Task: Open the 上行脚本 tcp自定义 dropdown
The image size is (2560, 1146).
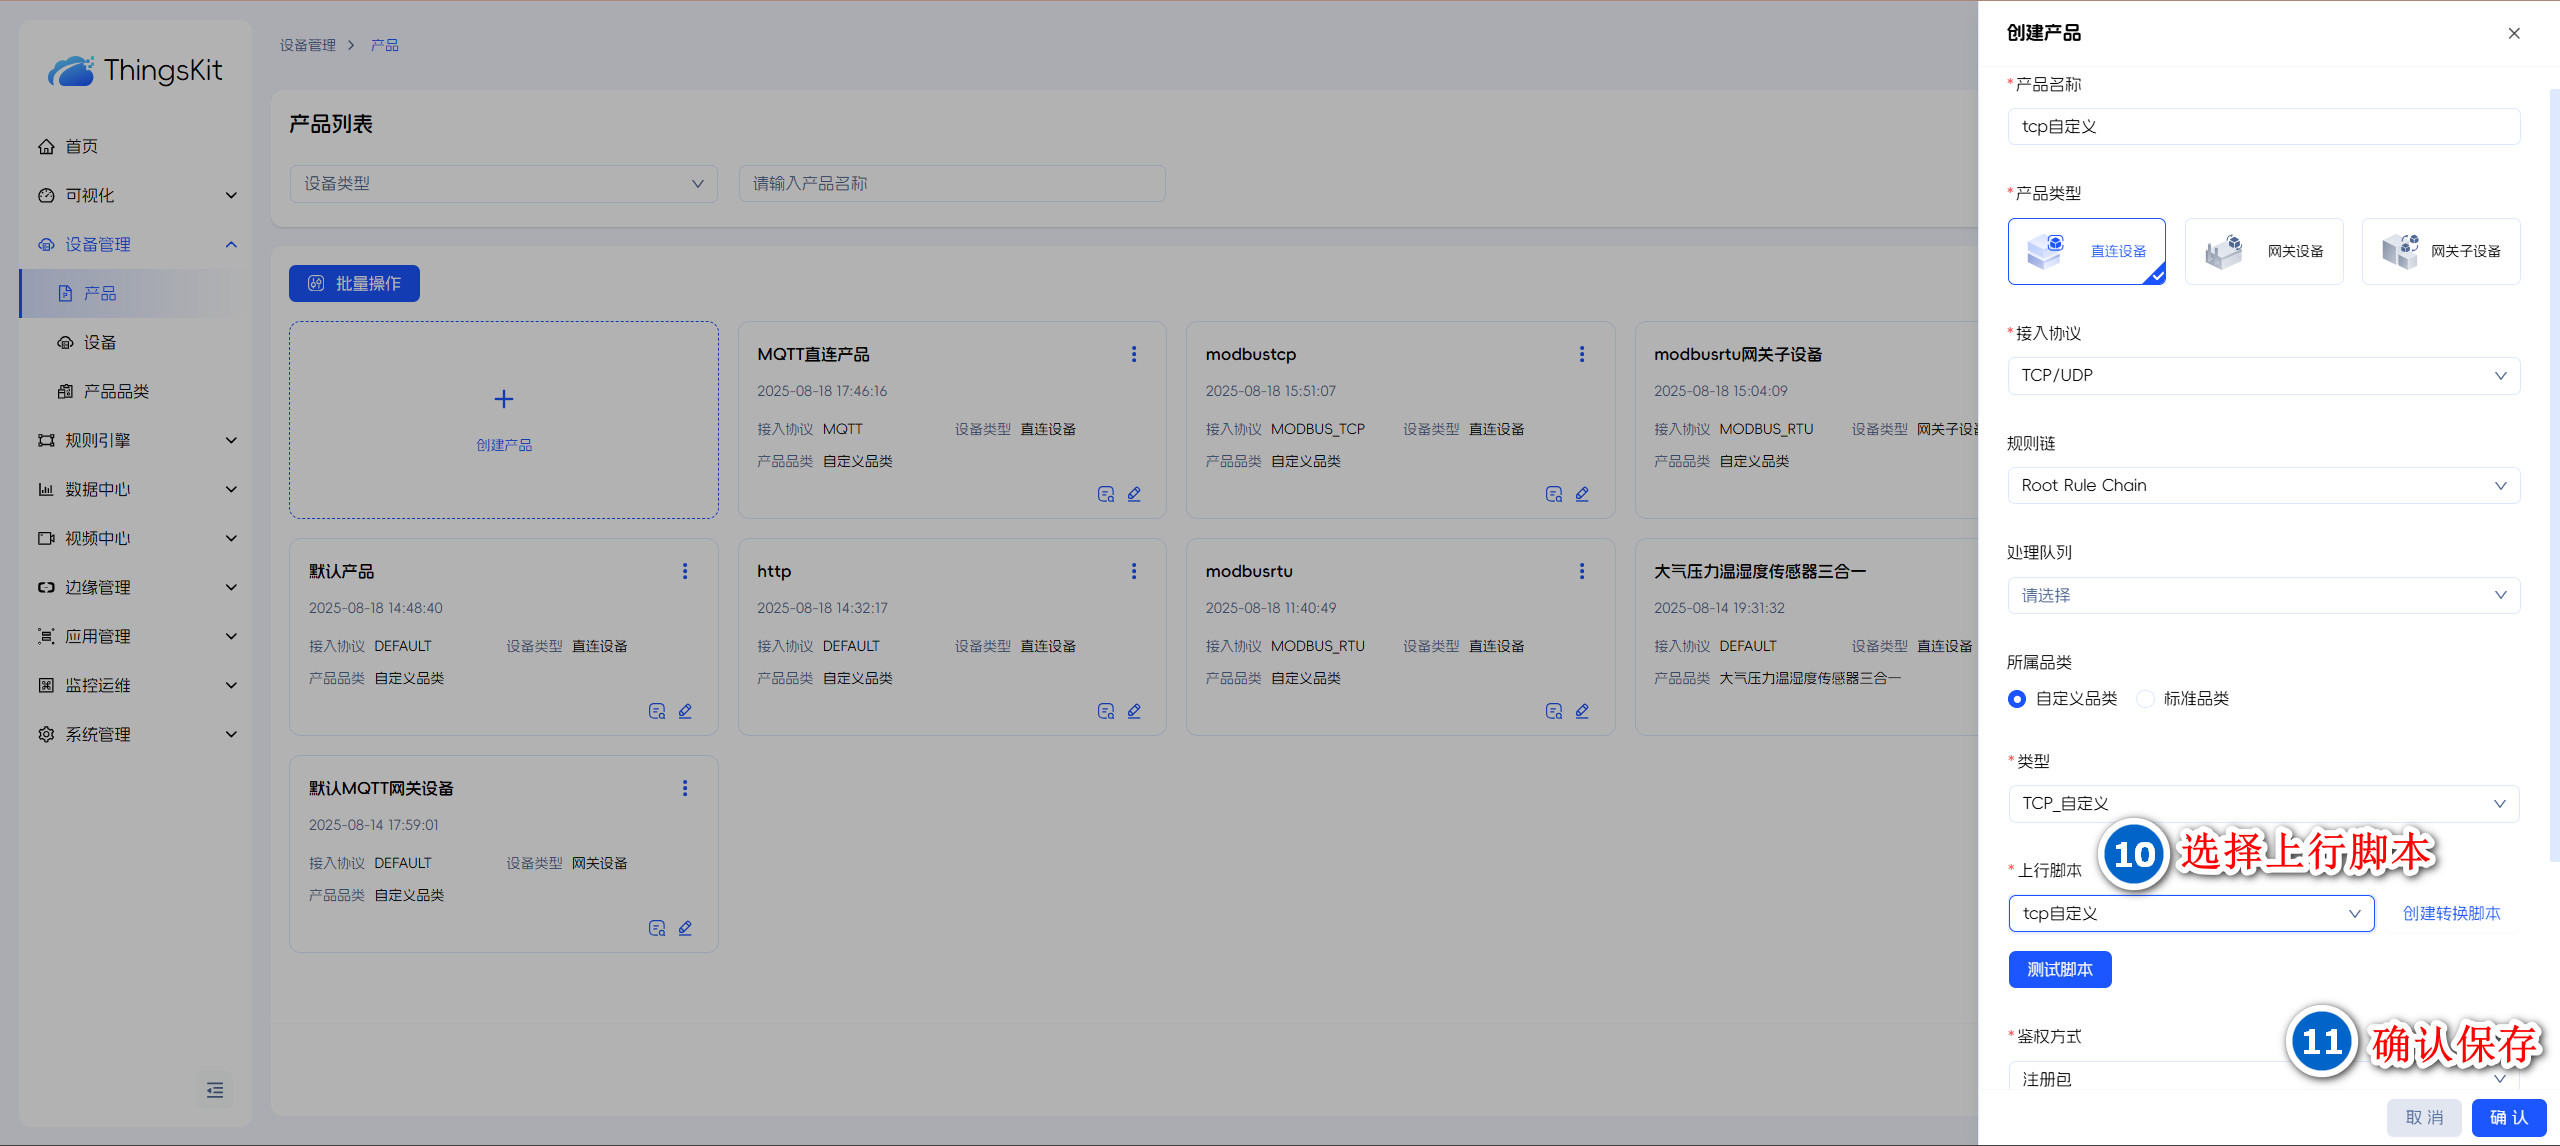Action: 2190,913
